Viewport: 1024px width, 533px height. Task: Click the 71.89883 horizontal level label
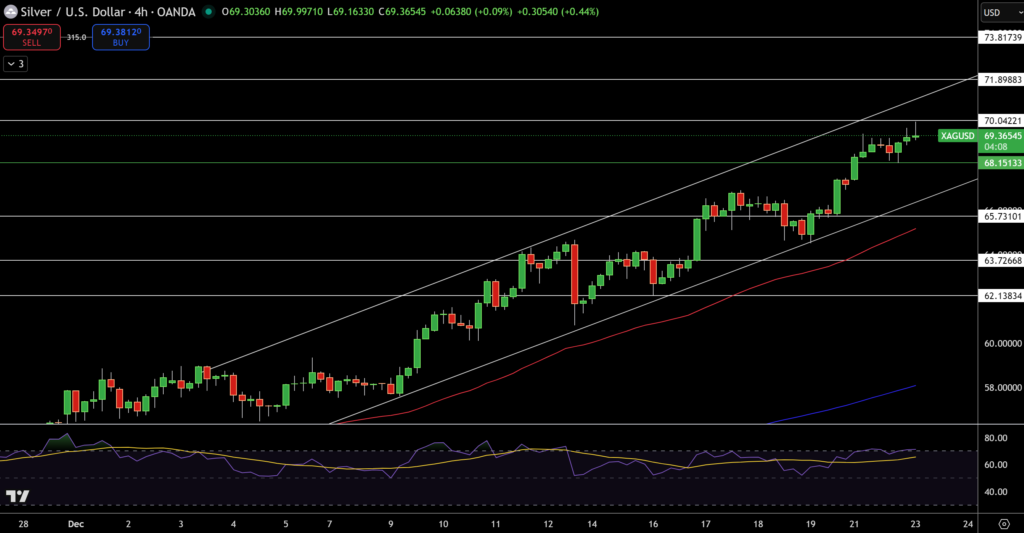tap(1001, 79)
